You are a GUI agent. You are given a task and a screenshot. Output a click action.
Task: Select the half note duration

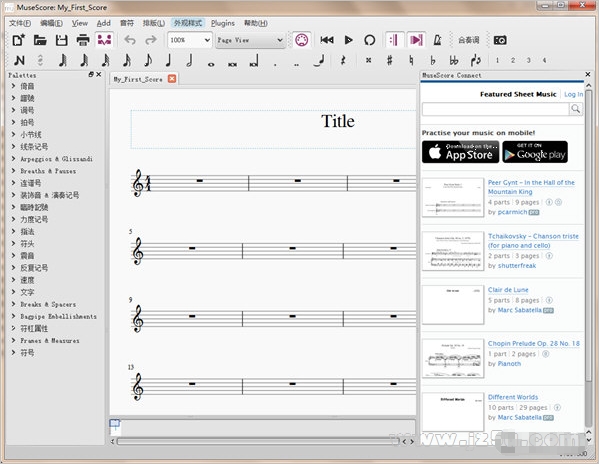coord(189,60)
